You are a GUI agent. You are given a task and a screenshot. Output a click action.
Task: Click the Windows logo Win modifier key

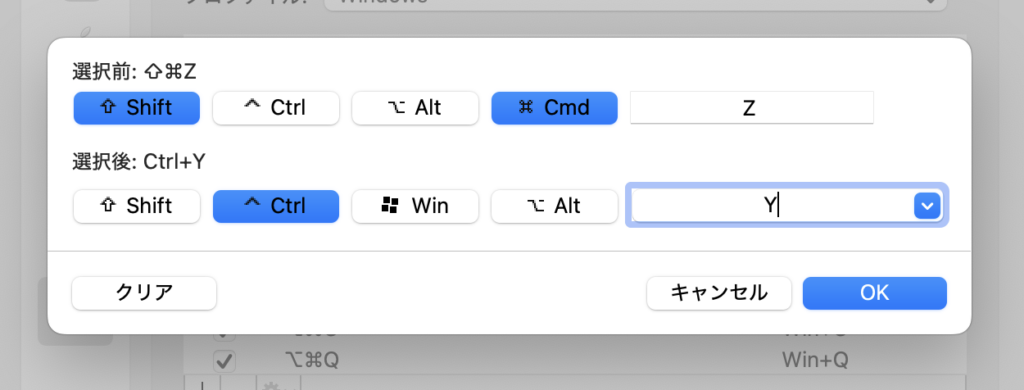click(413, 206)
